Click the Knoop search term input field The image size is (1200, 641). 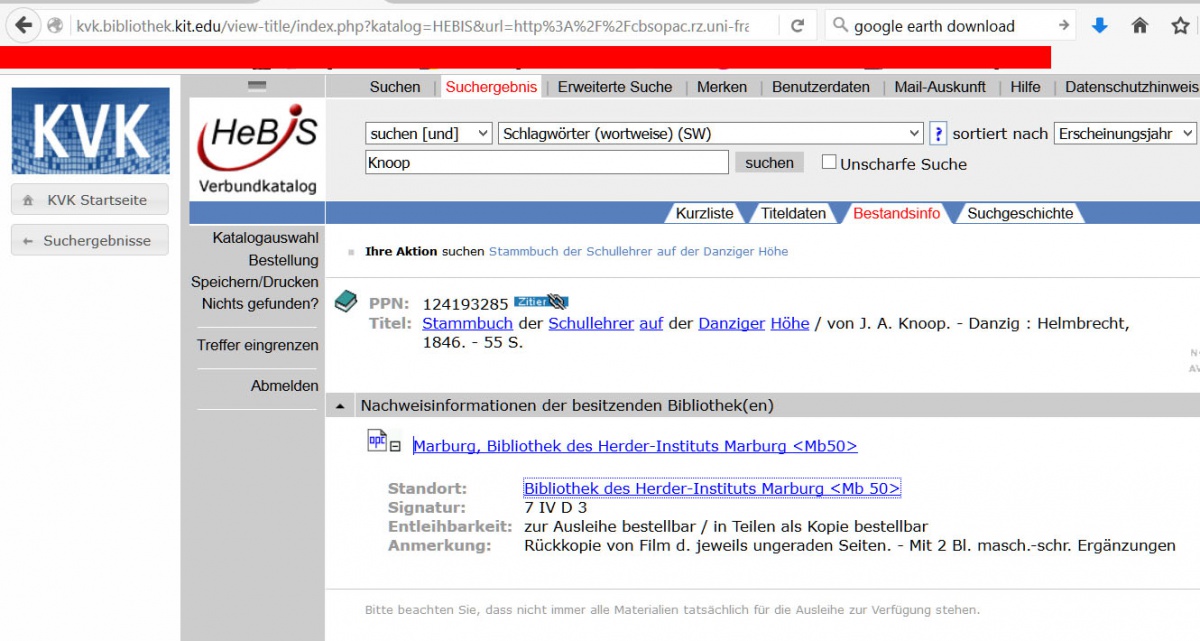(547, 162)
